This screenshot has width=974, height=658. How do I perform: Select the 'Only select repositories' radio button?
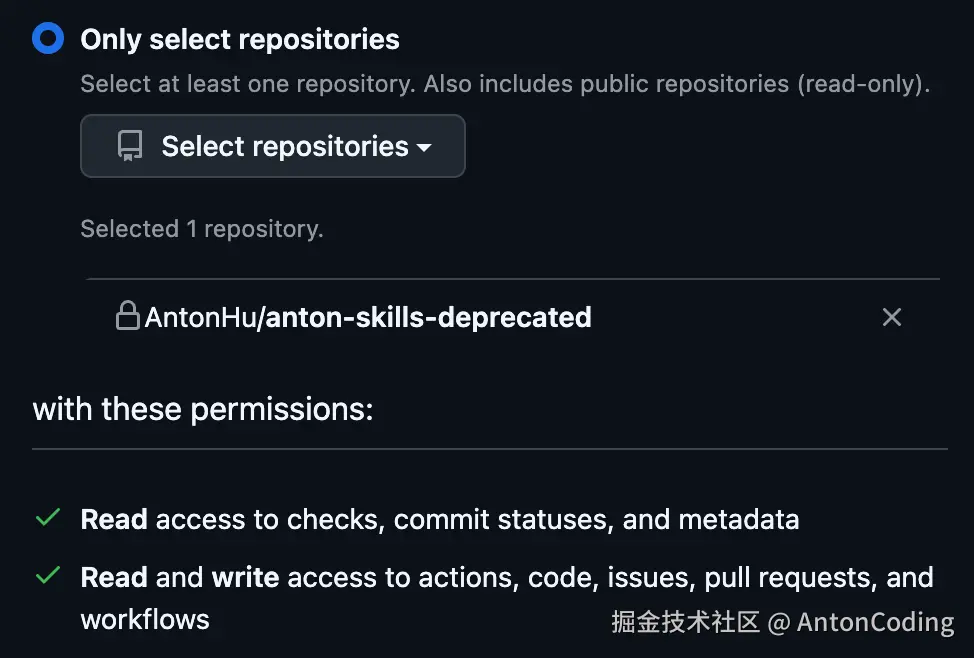coord(48,39)
